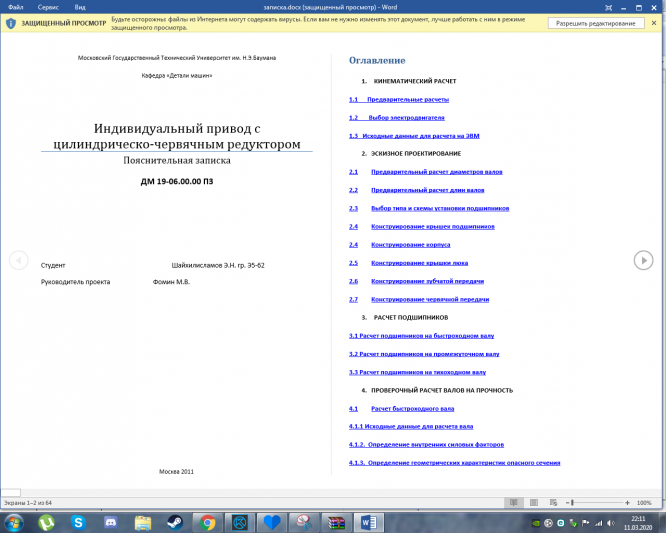Open link 1.1 Предварительные расчеты
The image size is (666, 533).
click(x=399, y=99)
